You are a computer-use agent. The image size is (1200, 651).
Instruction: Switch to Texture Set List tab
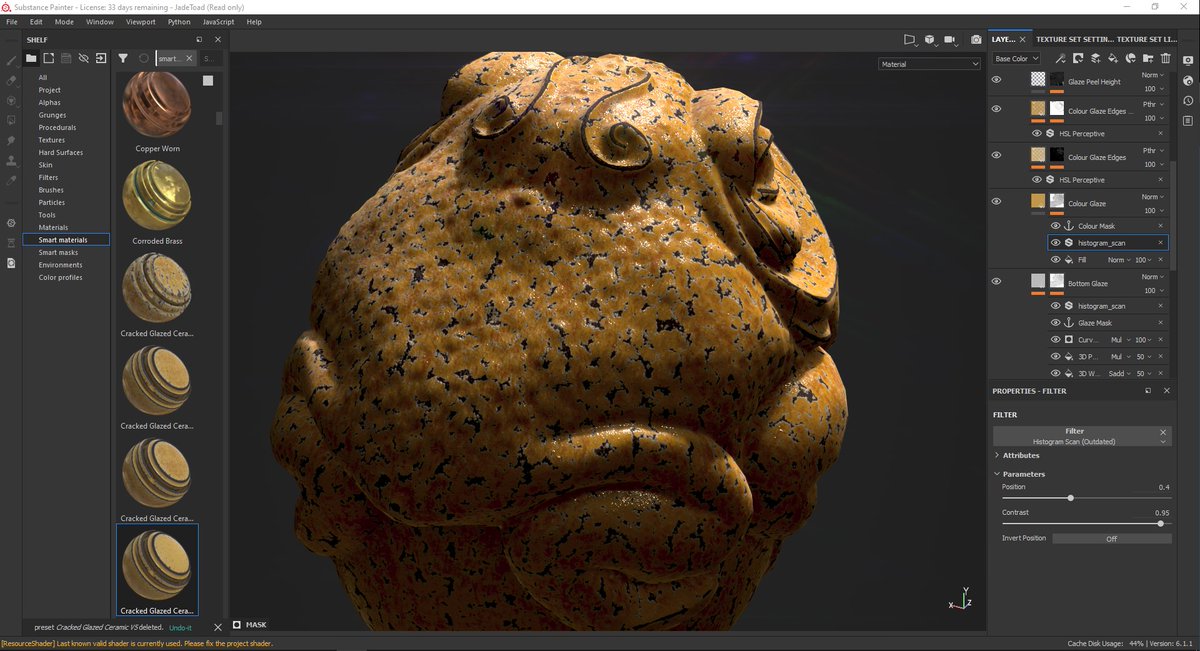1148,39
